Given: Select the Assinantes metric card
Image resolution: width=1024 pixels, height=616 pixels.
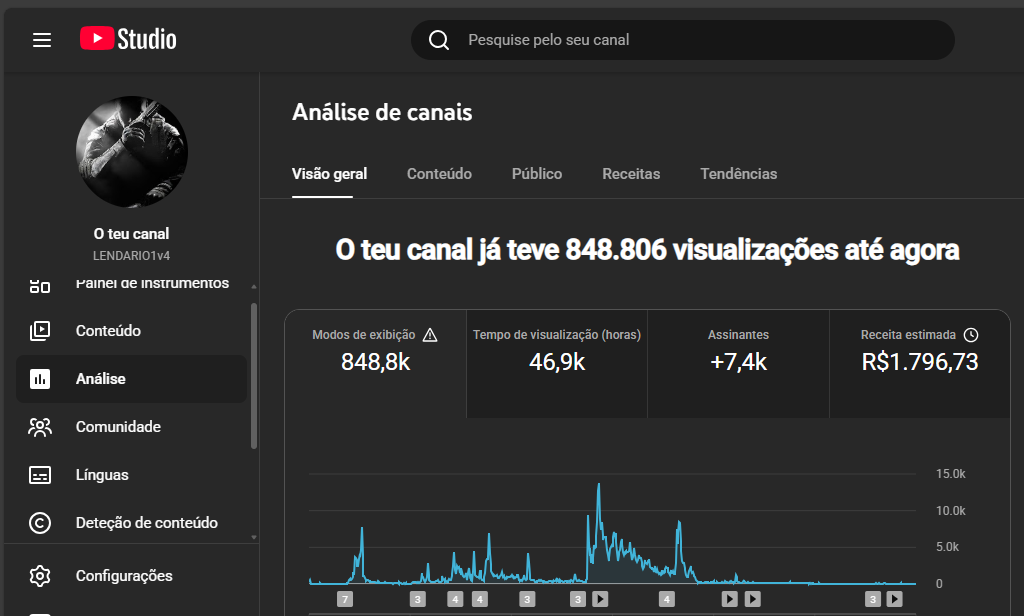Looking at the screenshot, I should pos(739,364).
